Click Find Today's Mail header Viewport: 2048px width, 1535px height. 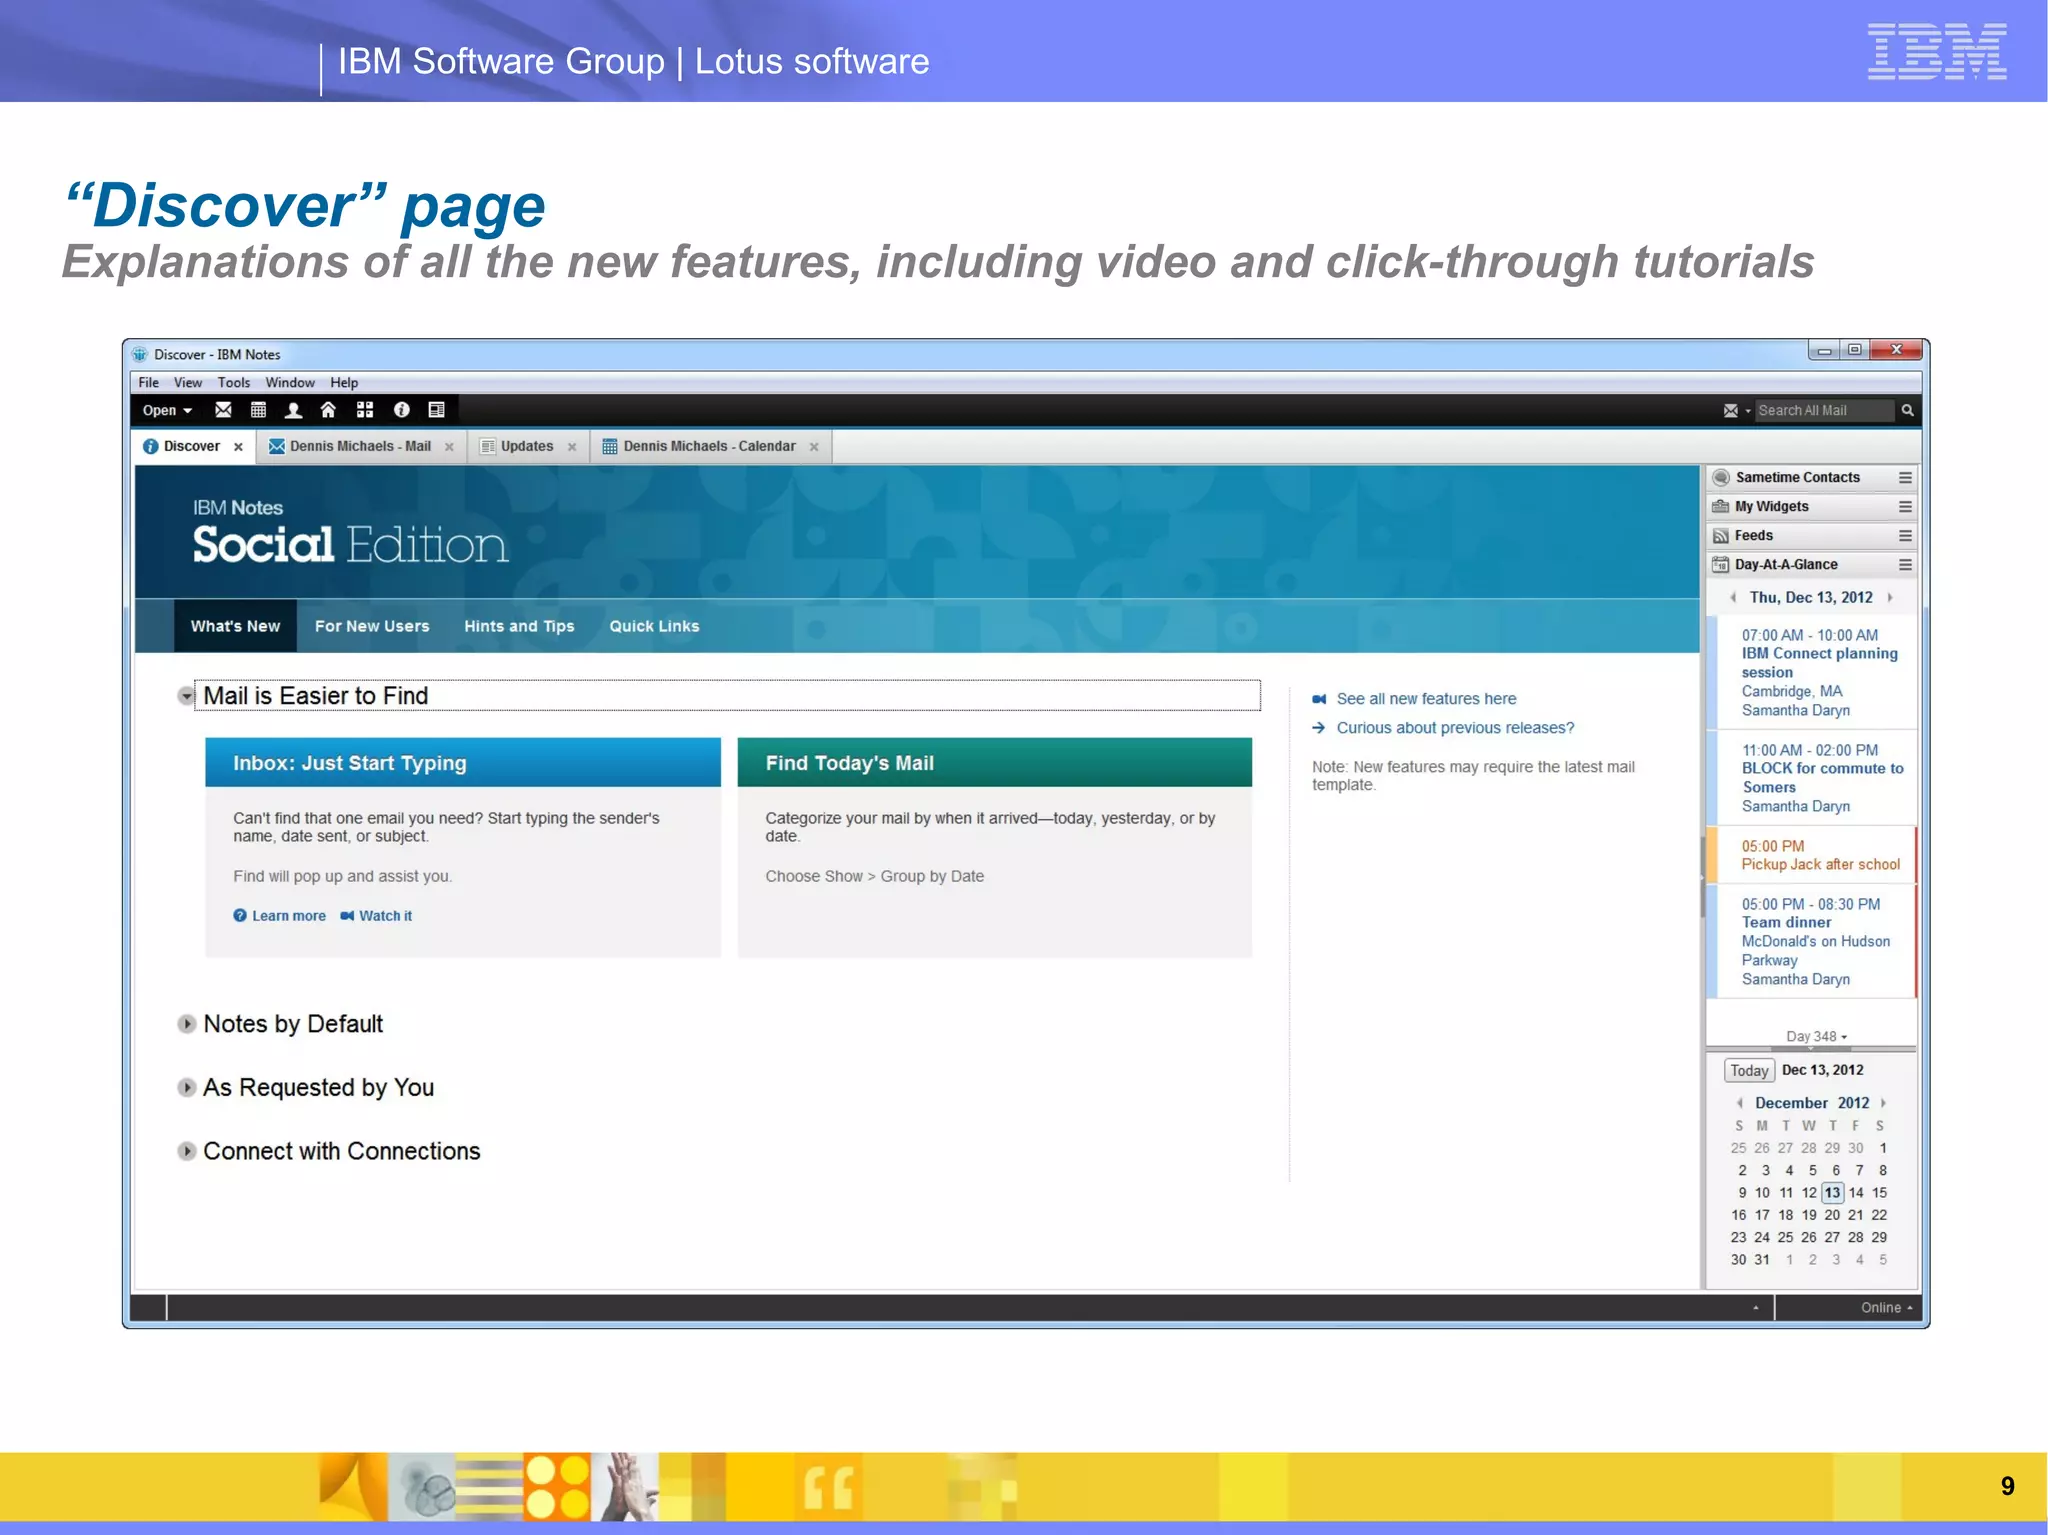tap(995, 763)
